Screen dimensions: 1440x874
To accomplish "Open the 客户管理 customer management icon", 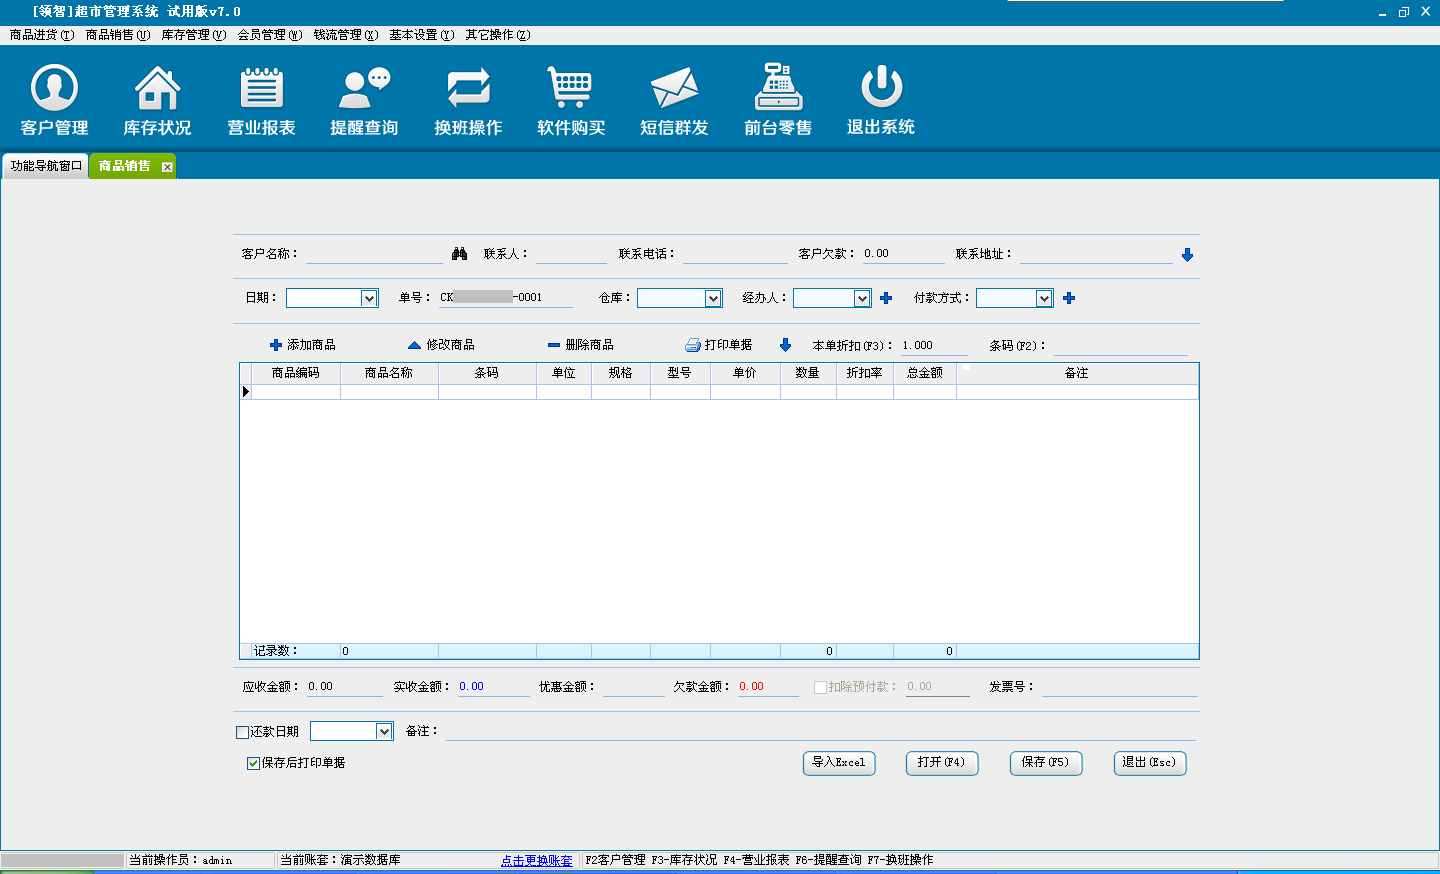I will [54, 89].
